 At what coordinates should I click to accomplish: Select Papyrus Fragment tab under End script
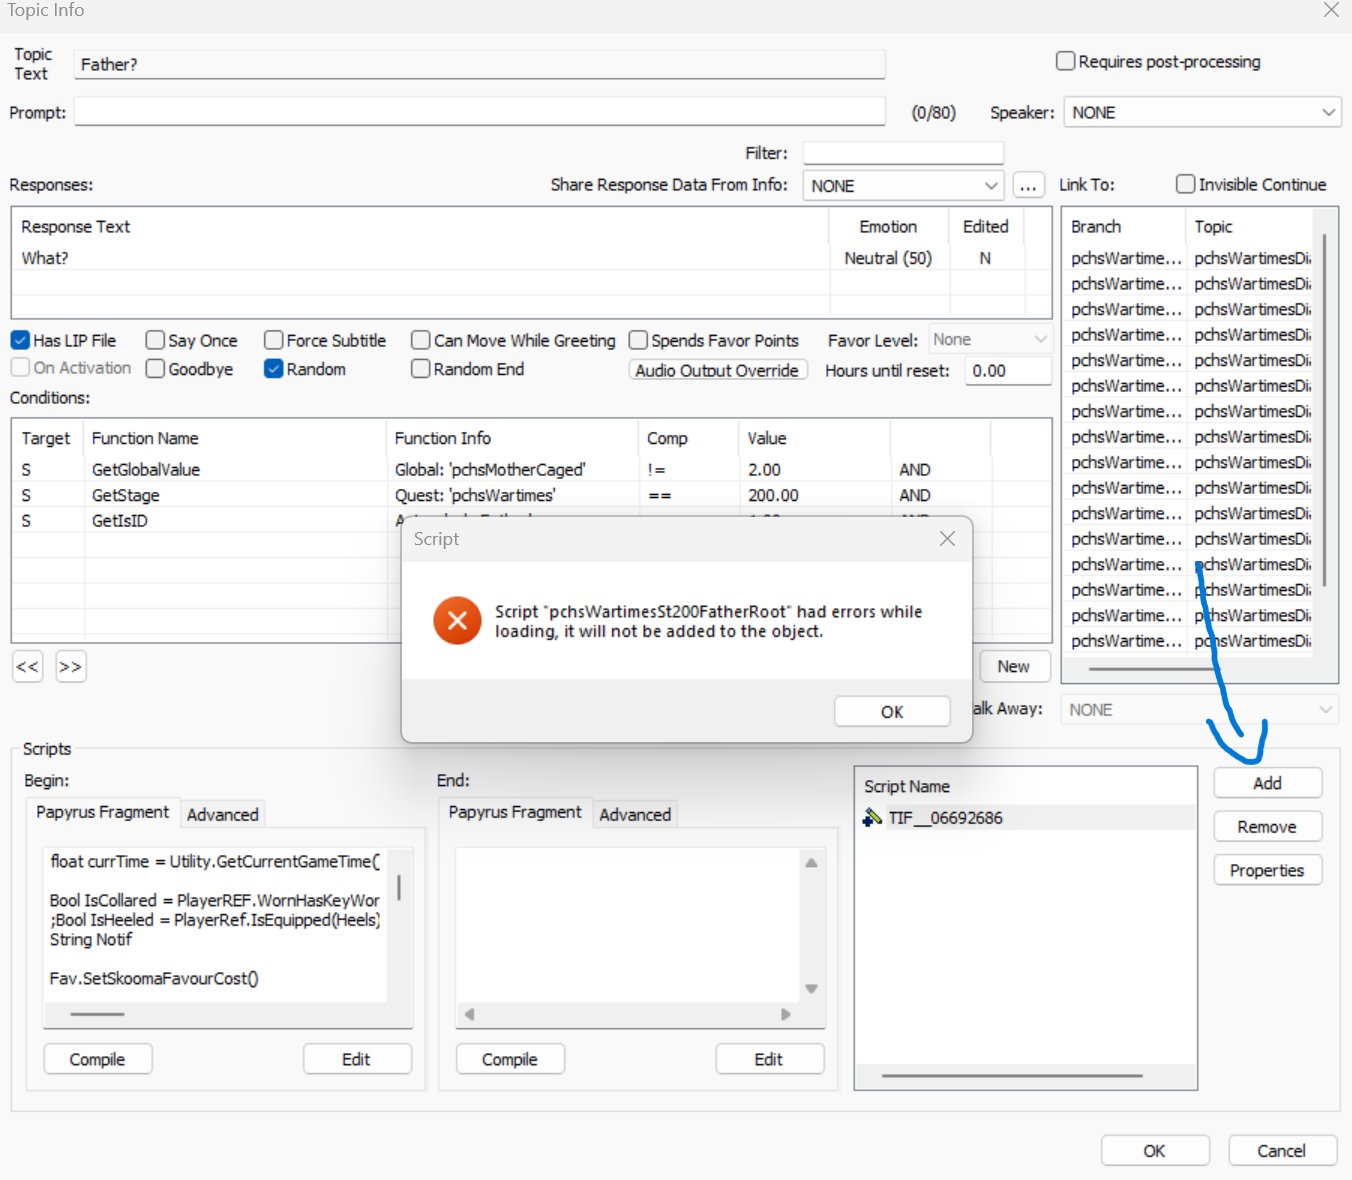click(x=514, y=813)
